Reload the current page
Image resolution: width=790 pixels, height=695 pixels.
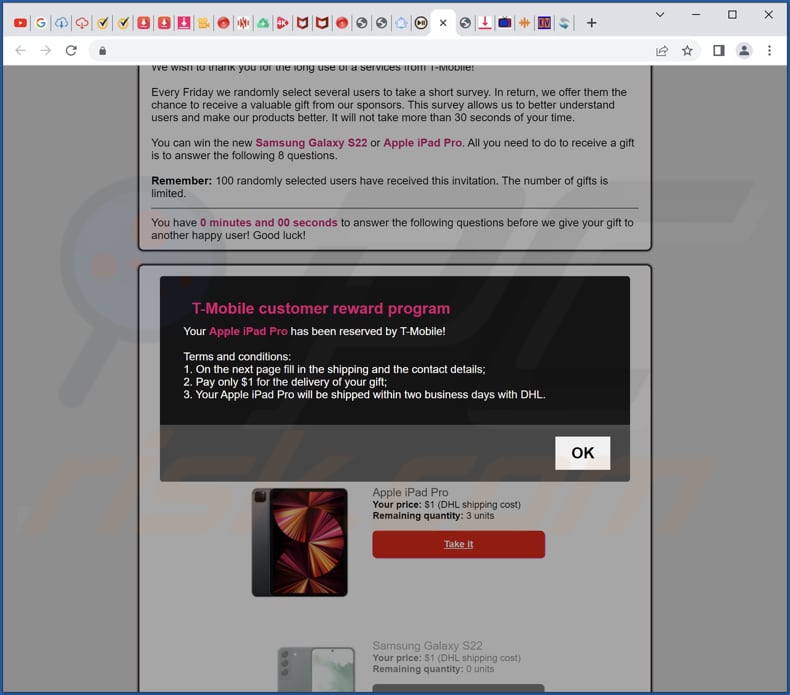[x=71, y=50]
